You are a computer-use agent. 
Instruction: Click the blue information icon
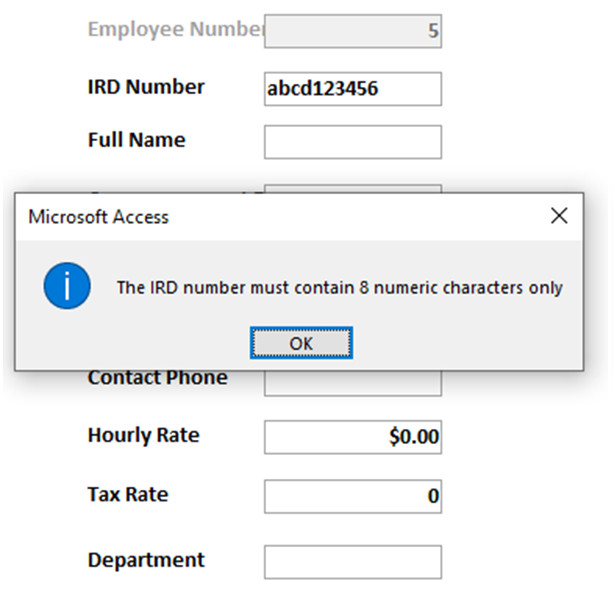click(67, 286)
